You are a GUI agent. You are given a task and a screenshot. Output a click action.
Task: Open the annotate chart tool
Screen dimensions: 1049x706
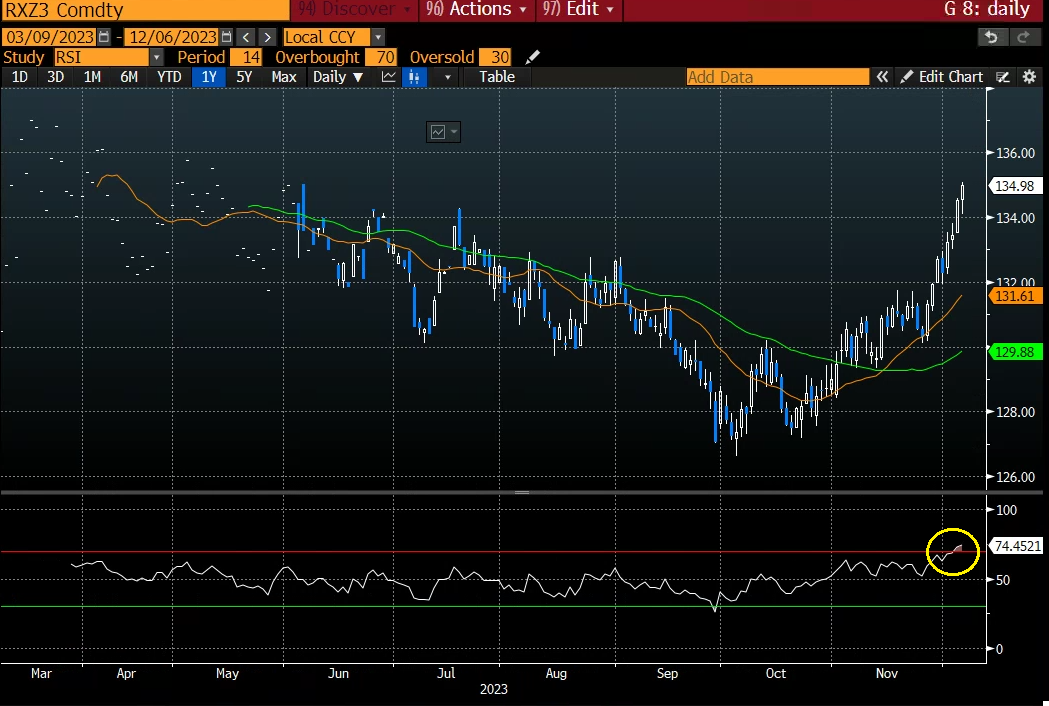tap(1002, 77)
